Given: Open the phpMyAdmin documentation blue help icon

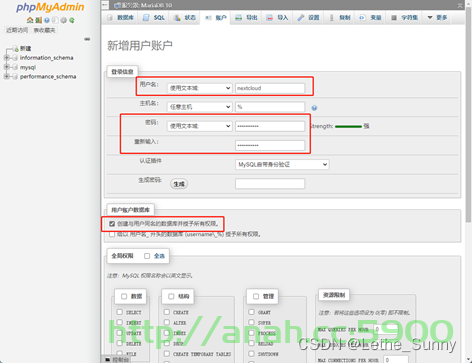Looking at the screenshot, I should point(47,20).
